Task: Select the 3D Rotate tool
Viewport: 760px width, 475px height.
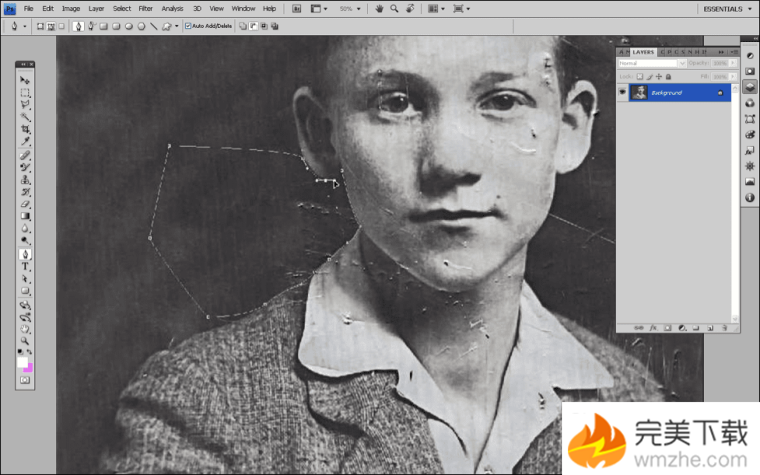Action: (25, 305)
